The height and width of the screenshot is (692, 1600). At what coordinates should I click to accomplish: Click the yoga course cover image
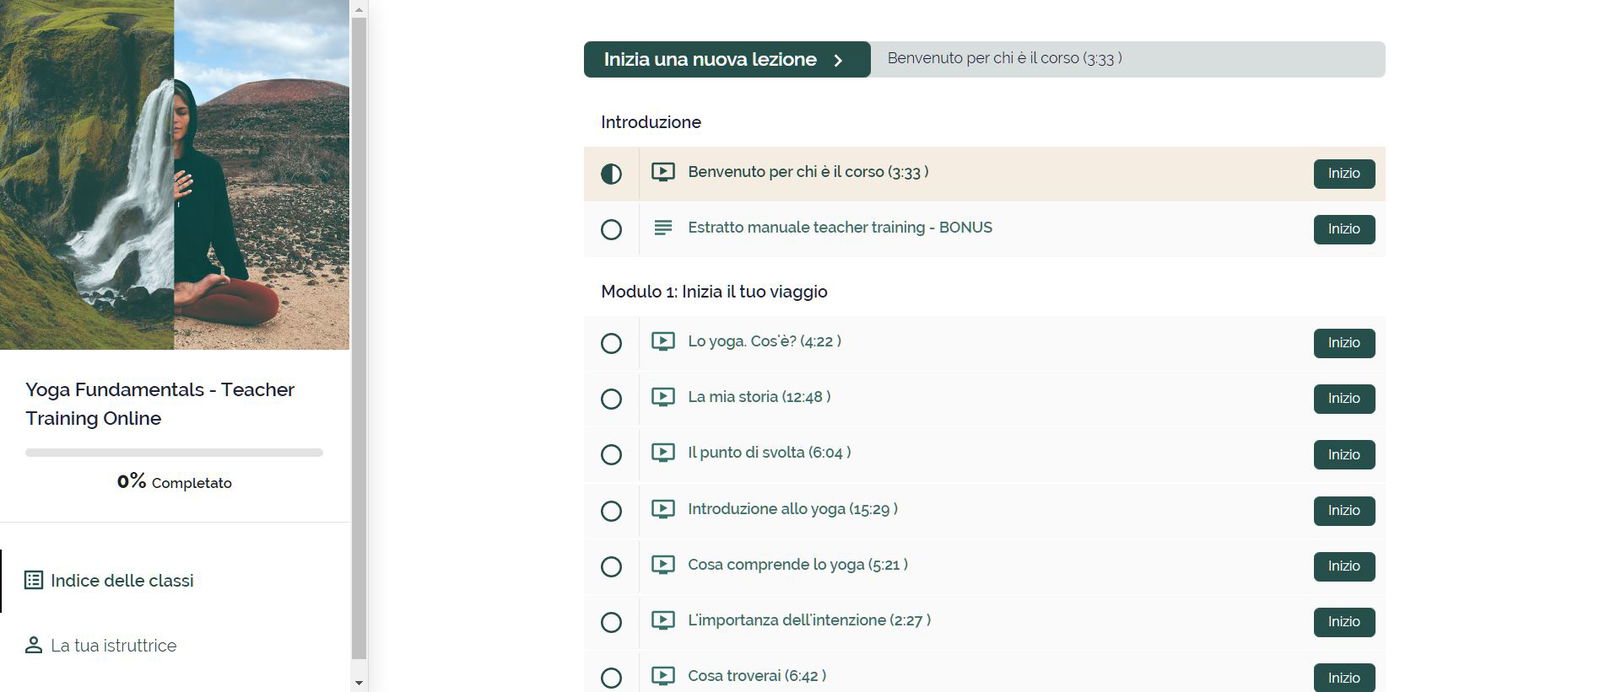(x=175, y=175)
